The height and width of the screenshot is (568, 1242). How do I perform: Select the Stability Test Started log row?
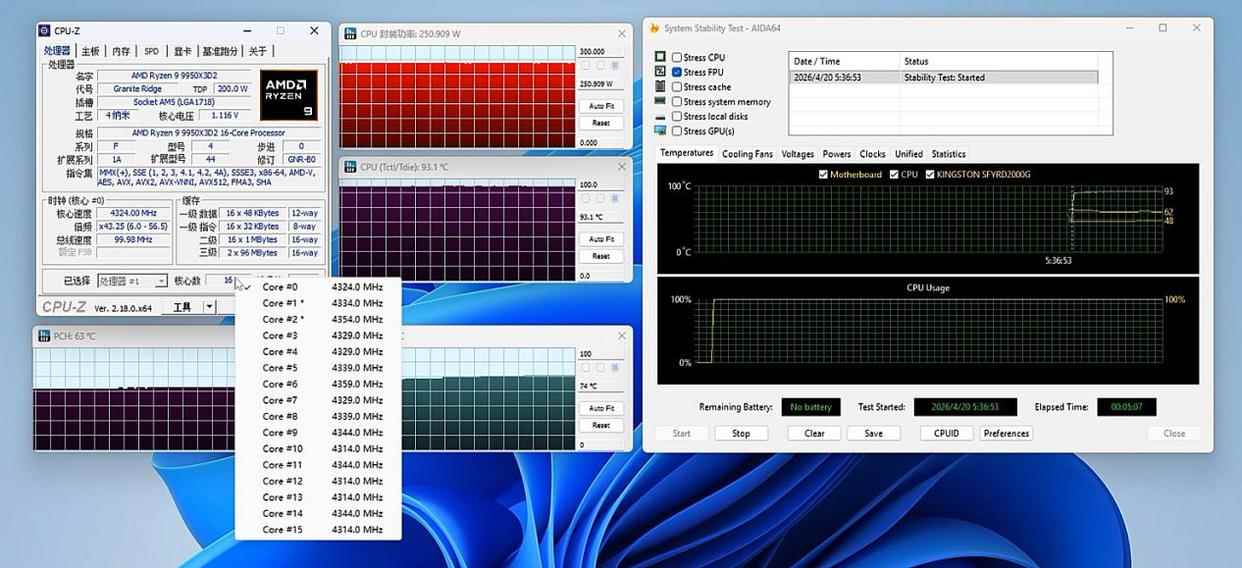(943, 77)
